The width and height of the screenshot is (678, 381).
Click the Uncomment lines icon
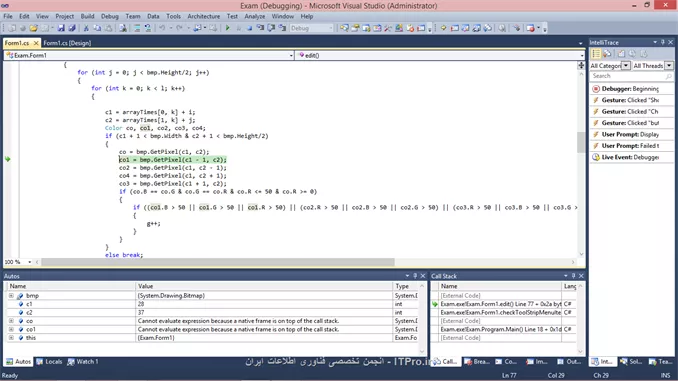pos(148,28)
